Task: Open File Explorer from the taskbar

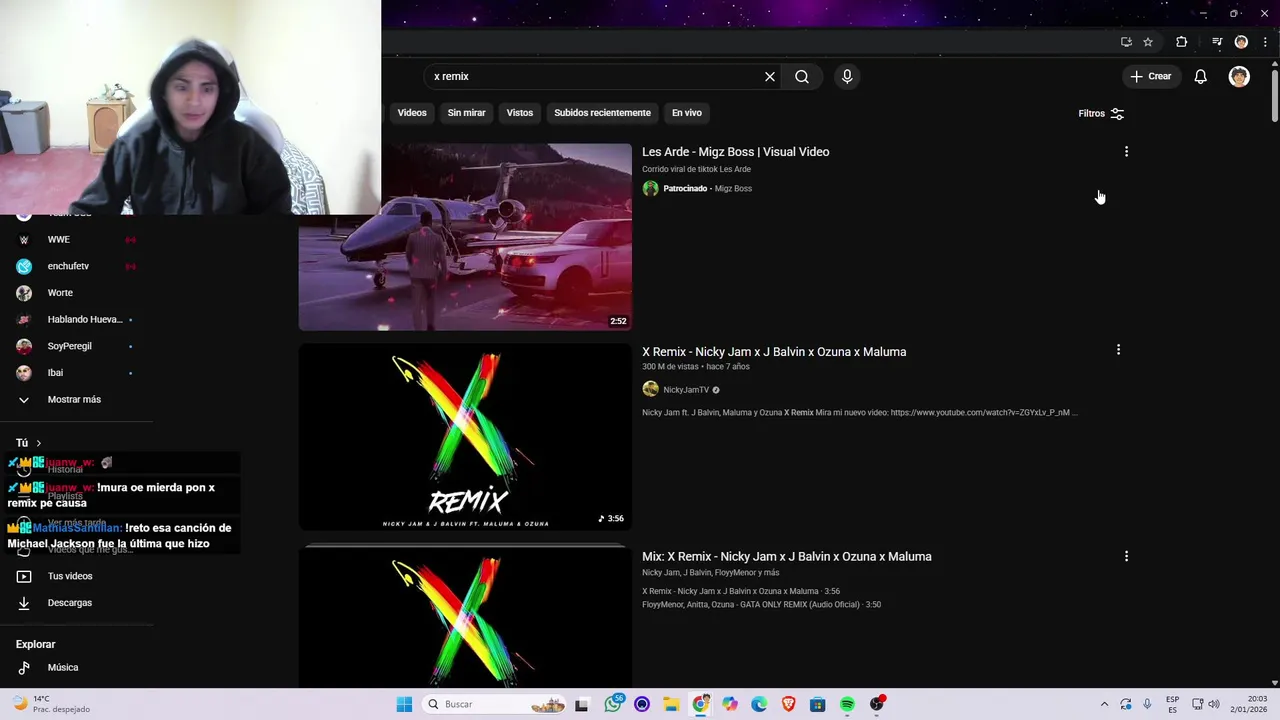Action: [671, 704]
